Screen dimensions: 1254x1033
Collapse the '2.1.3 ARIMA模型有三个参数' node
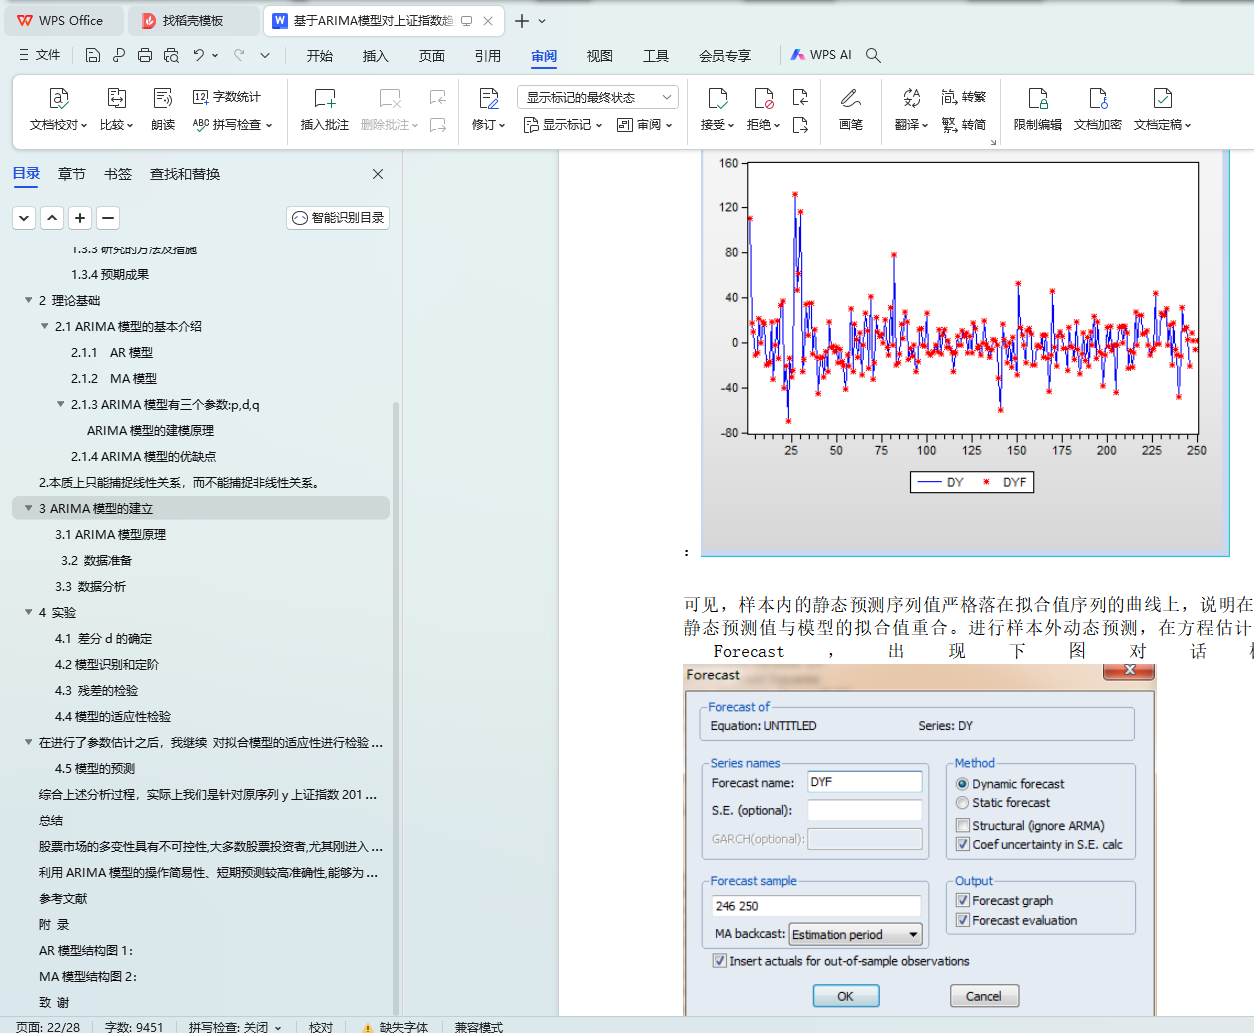click(x=60, y=404)
